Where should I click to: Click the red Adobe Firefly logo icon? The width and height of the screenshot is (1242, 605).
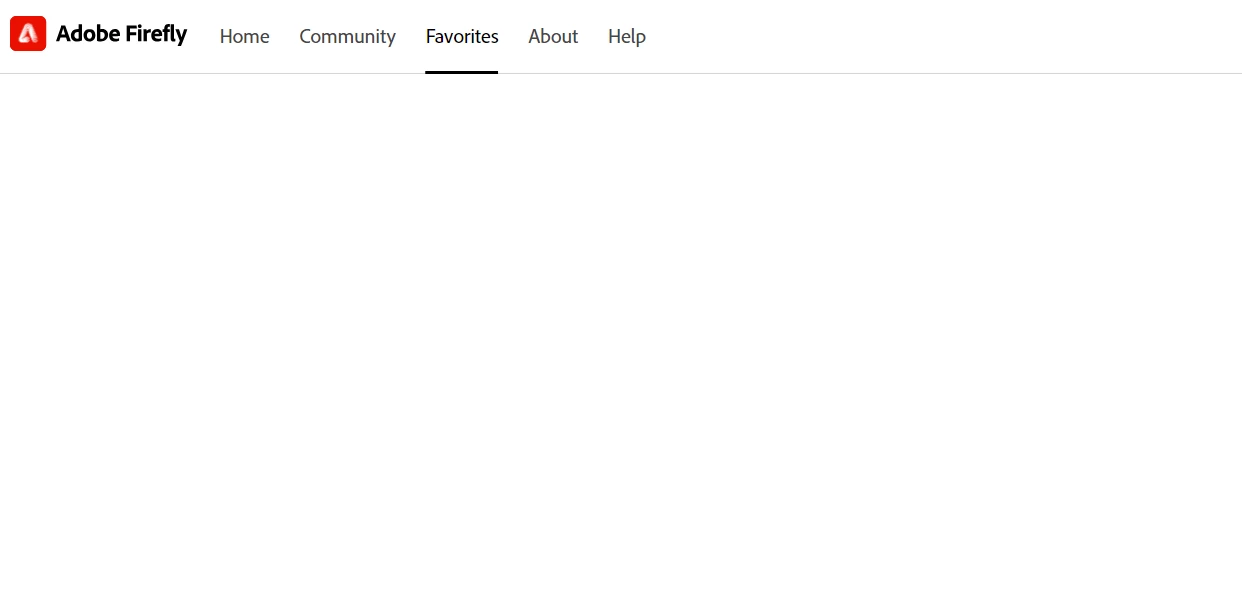pos(28,34)
